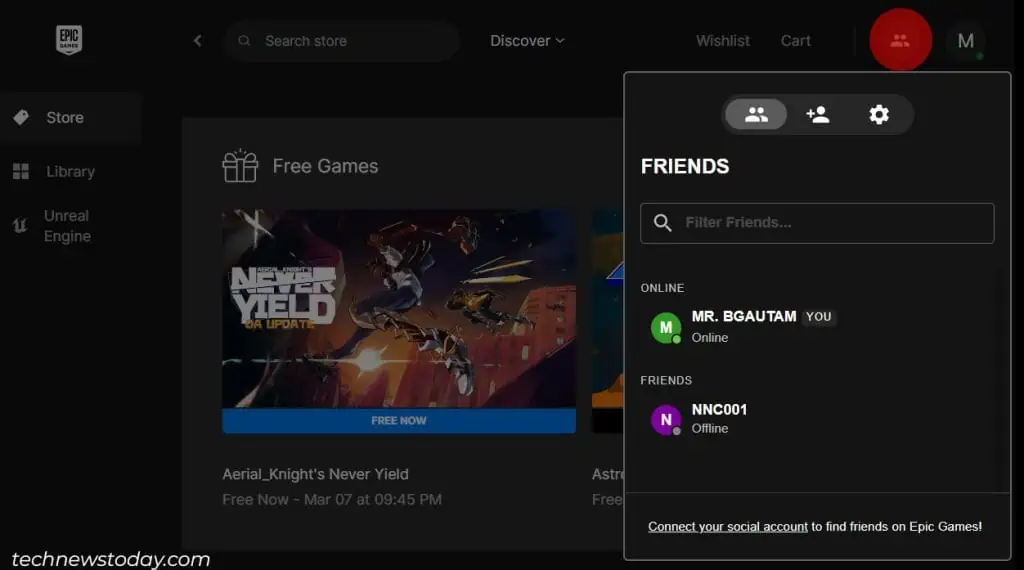1024x570 pixels.
Task: Click the Free Games heading
Action: [x=325, y=166]
